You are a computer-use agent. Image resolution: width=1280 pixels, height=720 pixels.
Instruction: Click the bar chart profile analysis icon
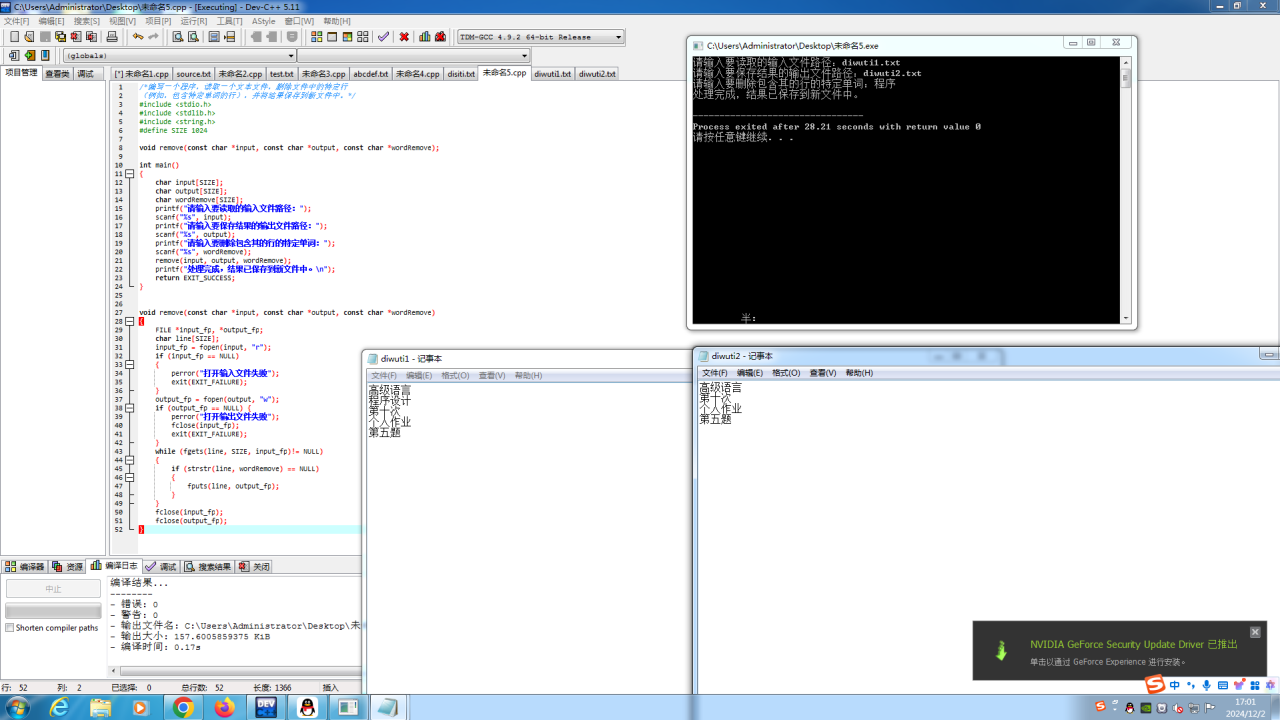tap(425, 37)
